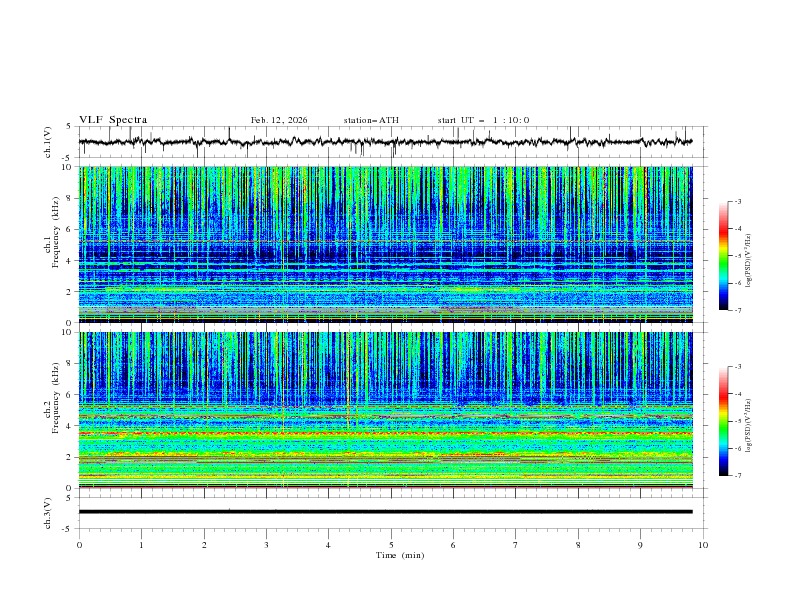Click the VLF Spectra title text

click(x=113, y=120)
